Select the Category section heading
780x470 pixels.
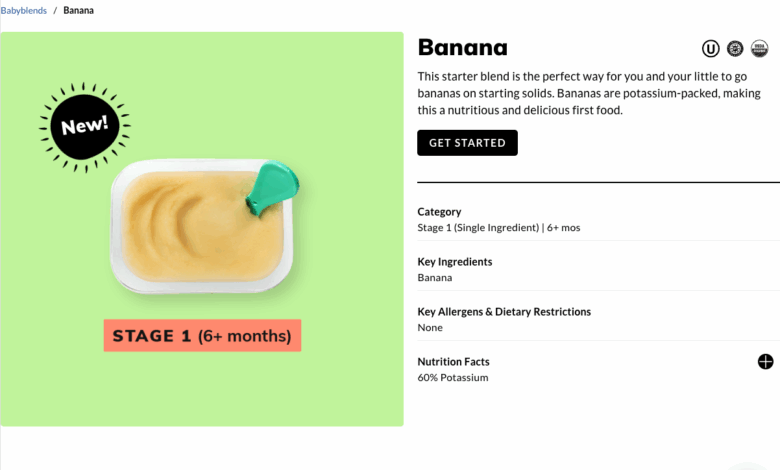click(439, 212)
